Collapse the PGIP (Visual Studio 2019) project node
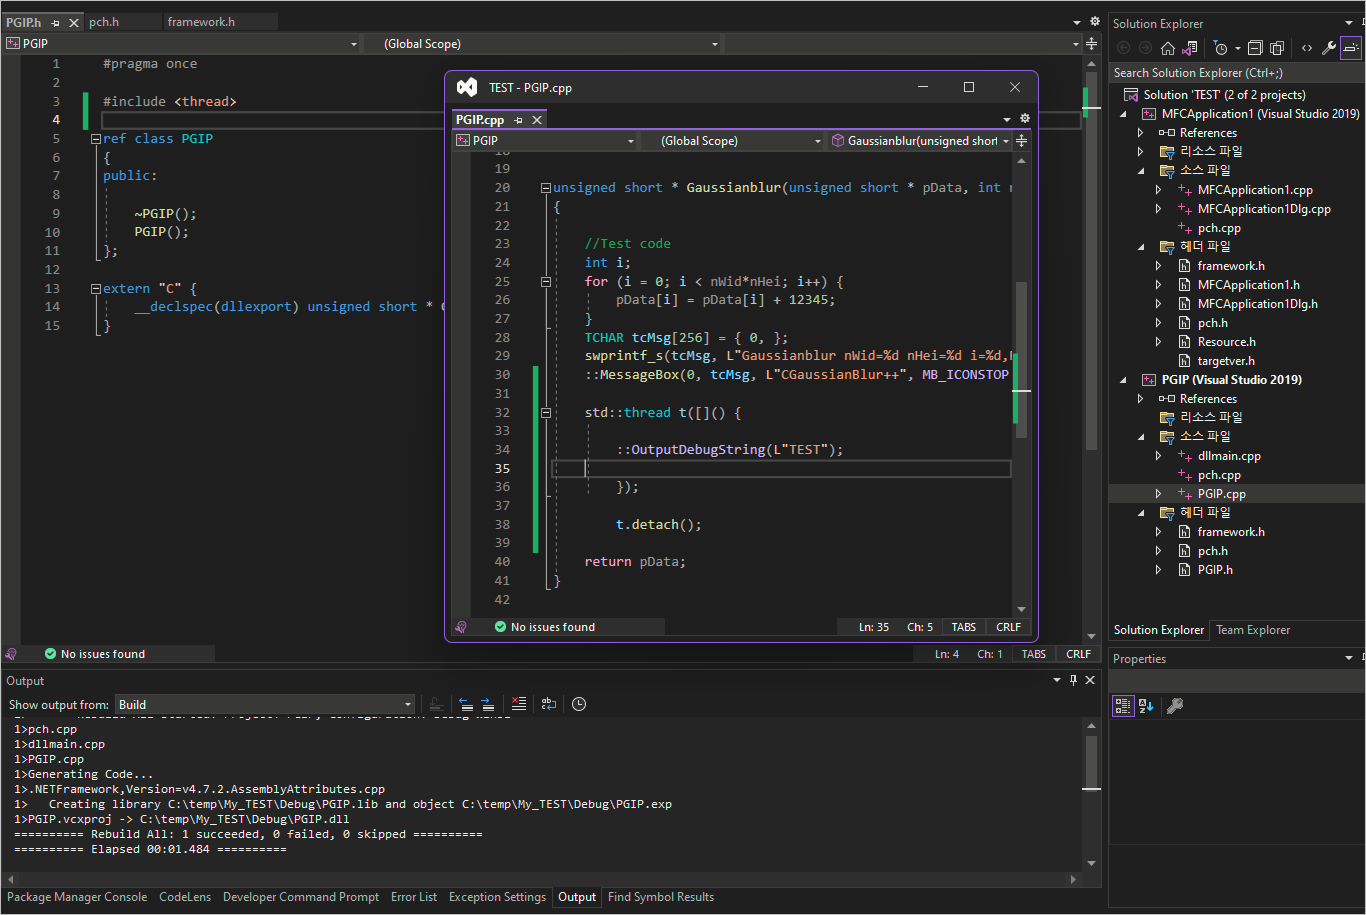This screenshot has width=1366, height=915. coord(1124,380)
